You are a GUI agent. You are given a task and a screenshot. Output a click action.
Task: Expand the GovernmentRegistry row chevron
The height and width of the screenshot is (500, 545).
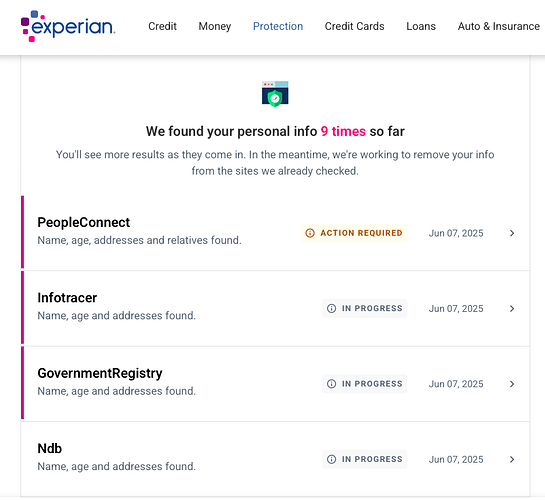pyautogui.click(x=512, y=384)
